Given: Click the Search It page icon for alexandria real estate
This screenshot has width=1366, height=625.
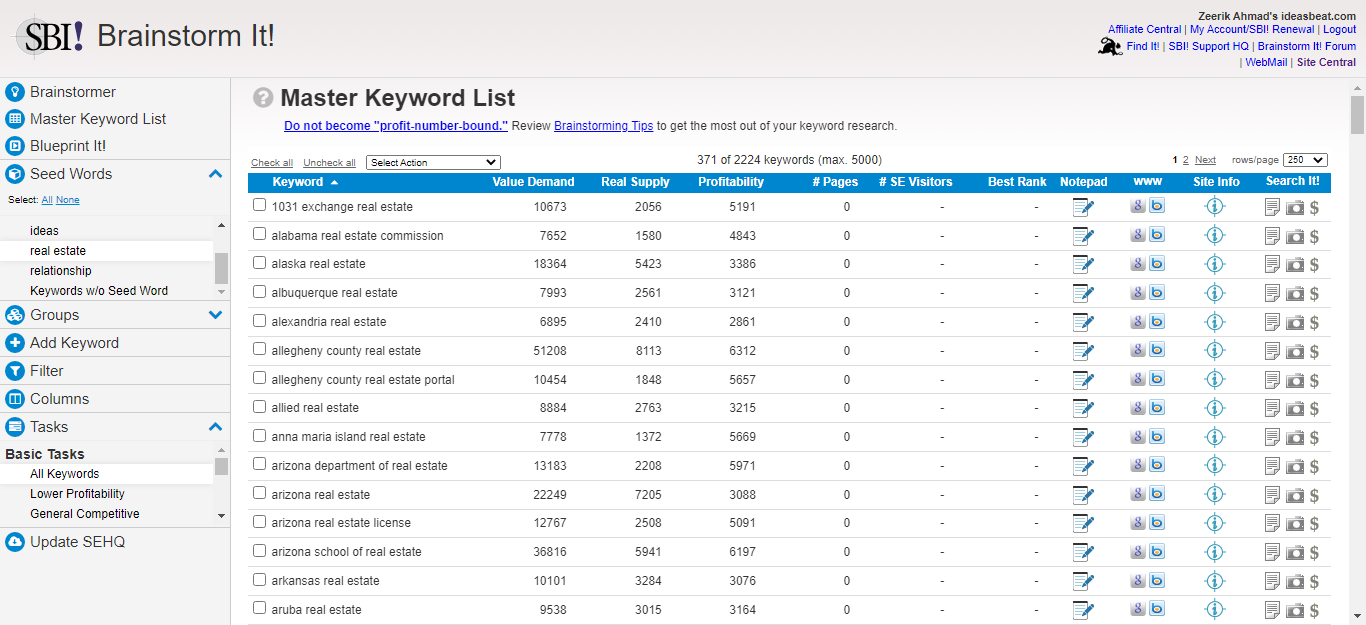Looking at the screenshot, I should point(1272,322).
